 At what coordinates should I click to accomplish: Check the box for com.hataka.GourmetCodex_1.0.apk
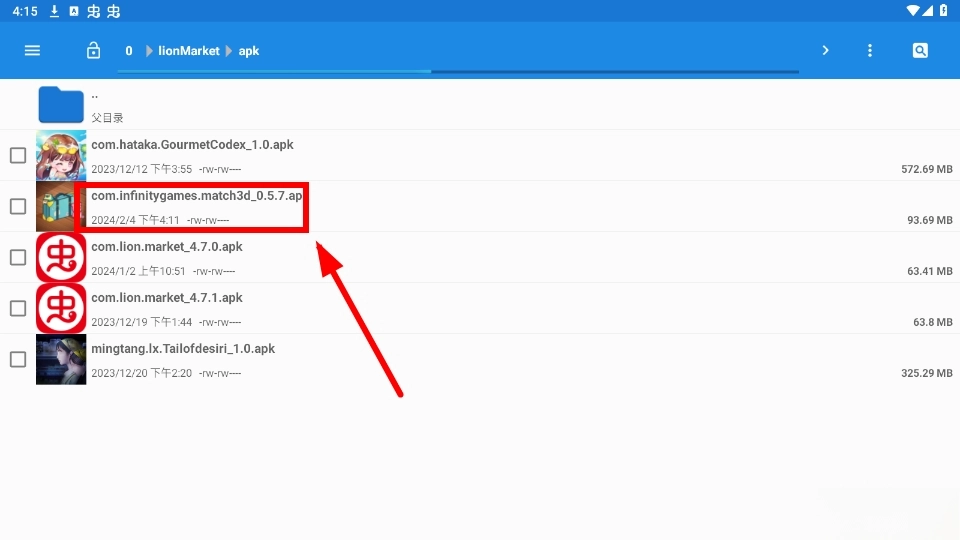(18, 156)
